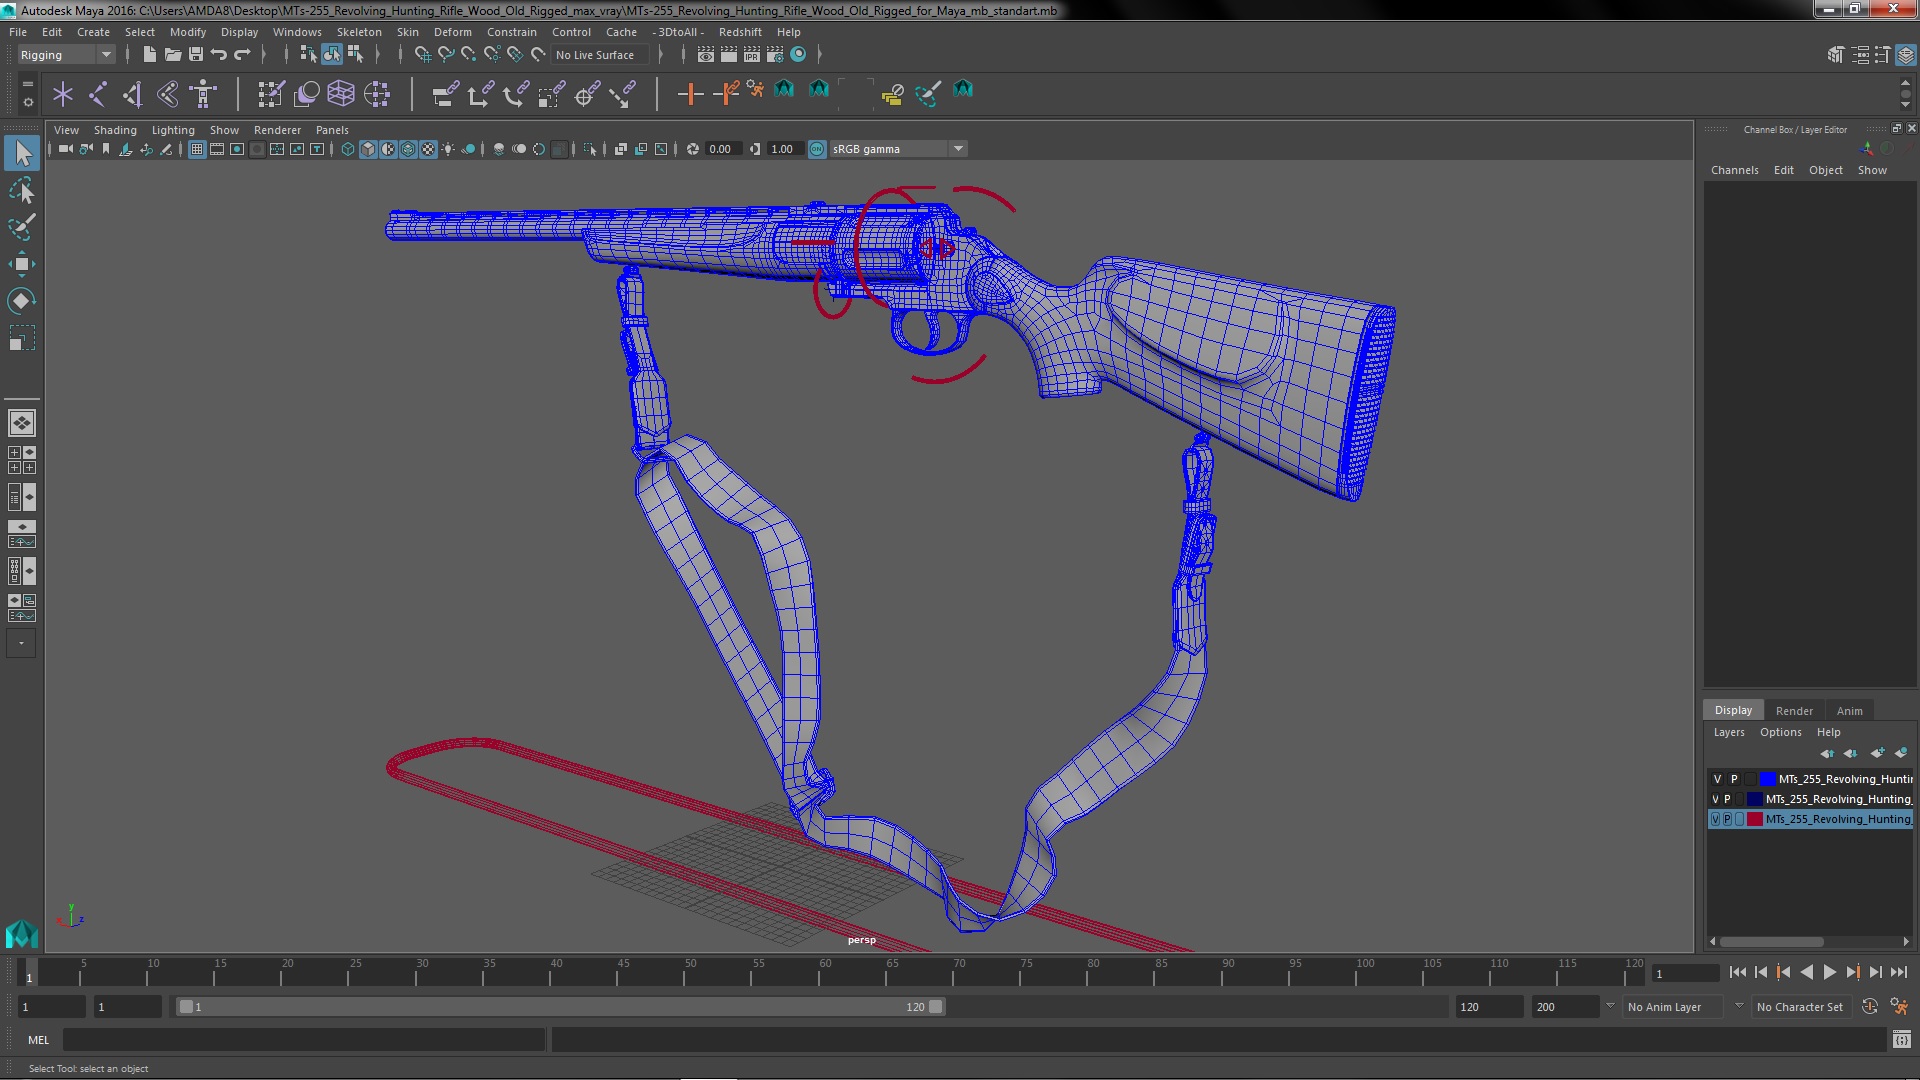Activate the Paint Selection tool
Screen dimensions: 1920x1080
coord(22,227)
